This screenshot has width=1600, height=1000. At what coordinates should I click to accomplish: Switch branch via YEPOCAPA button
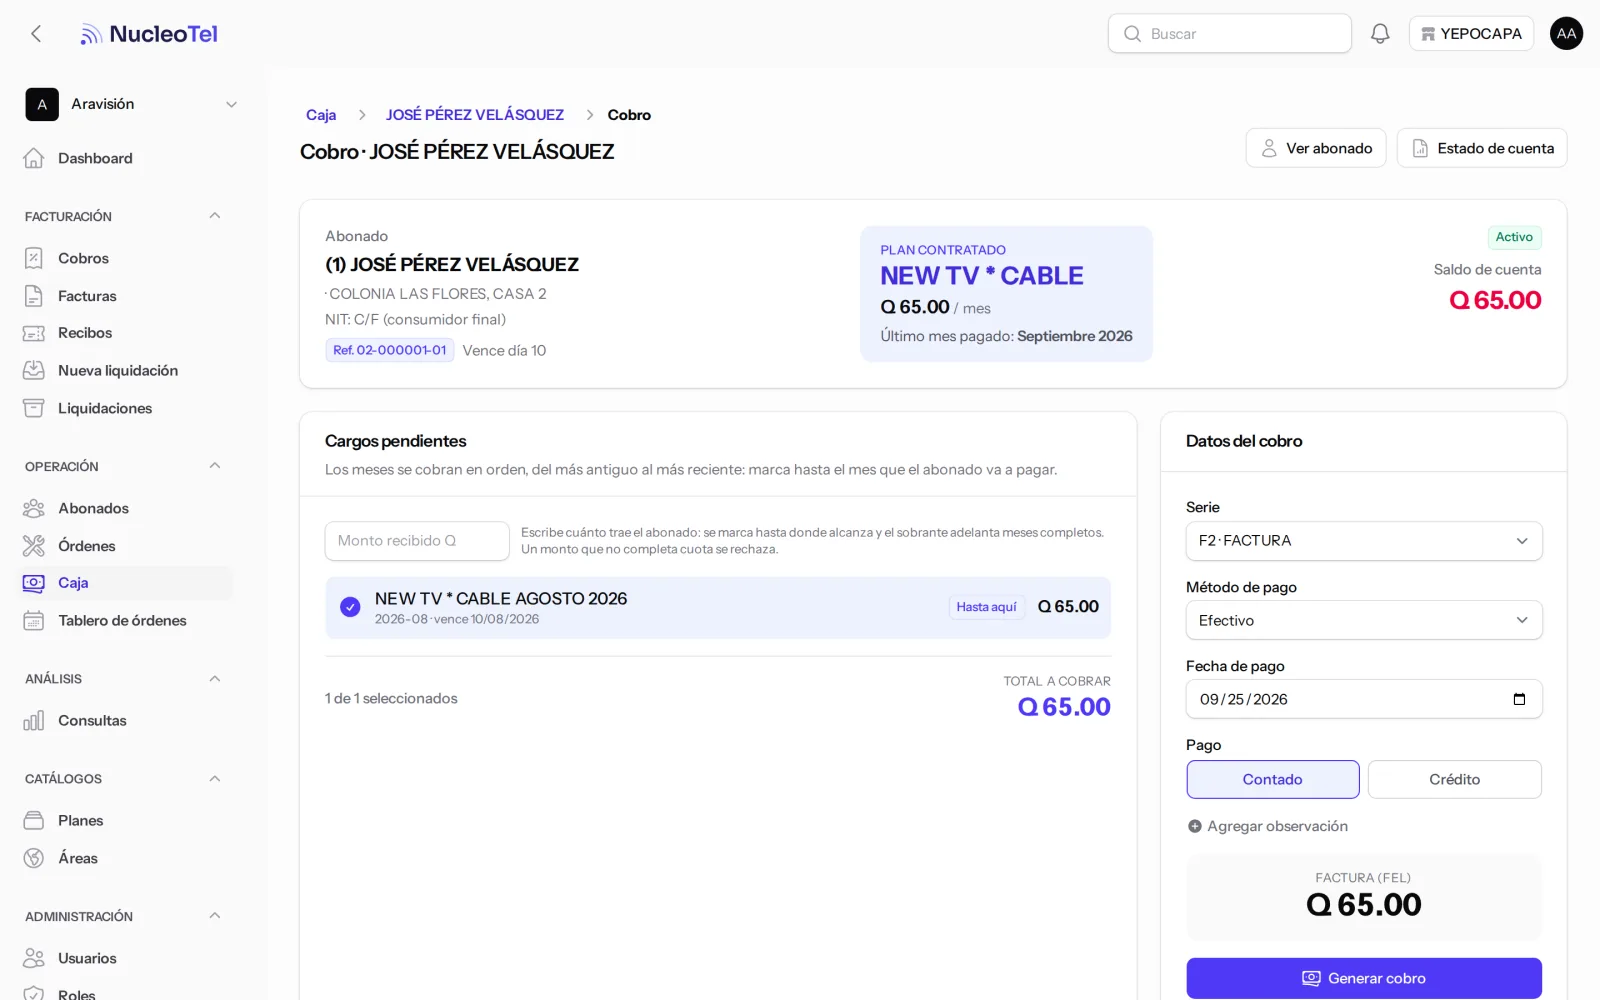[1471, 34]
